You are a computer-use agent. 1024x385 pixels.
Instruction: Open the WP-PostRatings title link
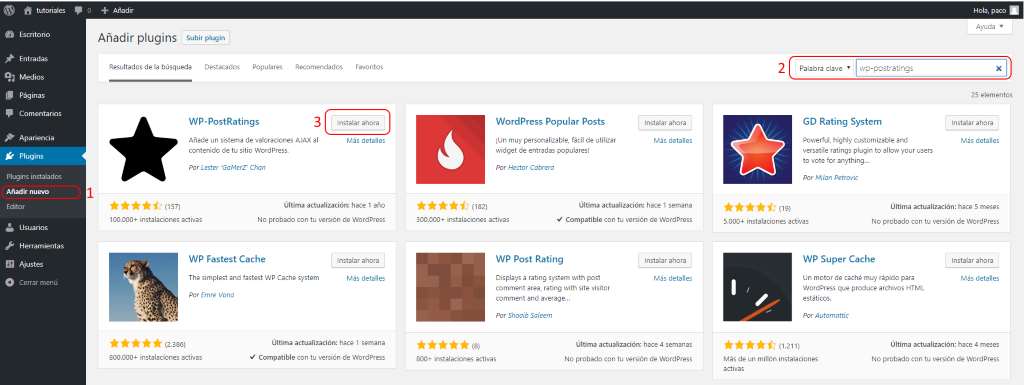tap(224, 121)
